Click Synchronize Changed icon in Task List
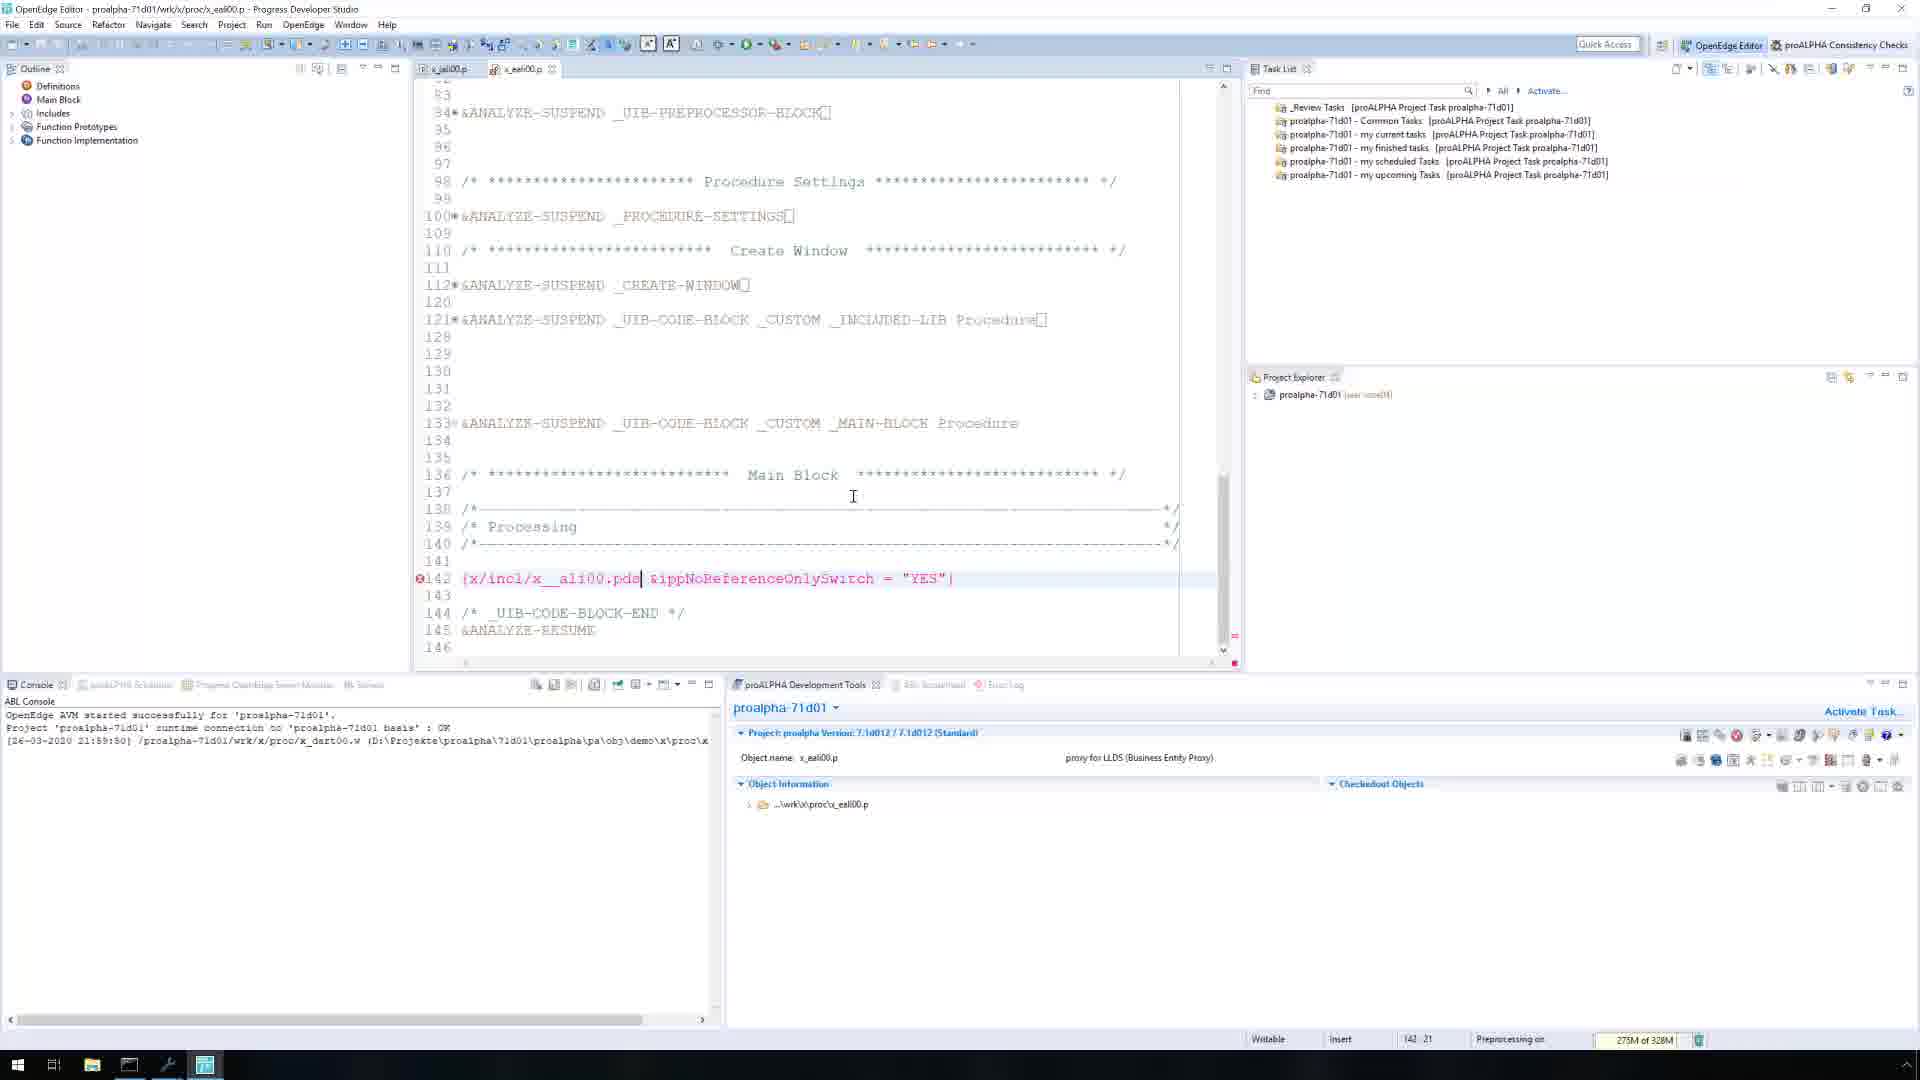The height and width of the screenshot is (1080, 1920). (1831, 69)
